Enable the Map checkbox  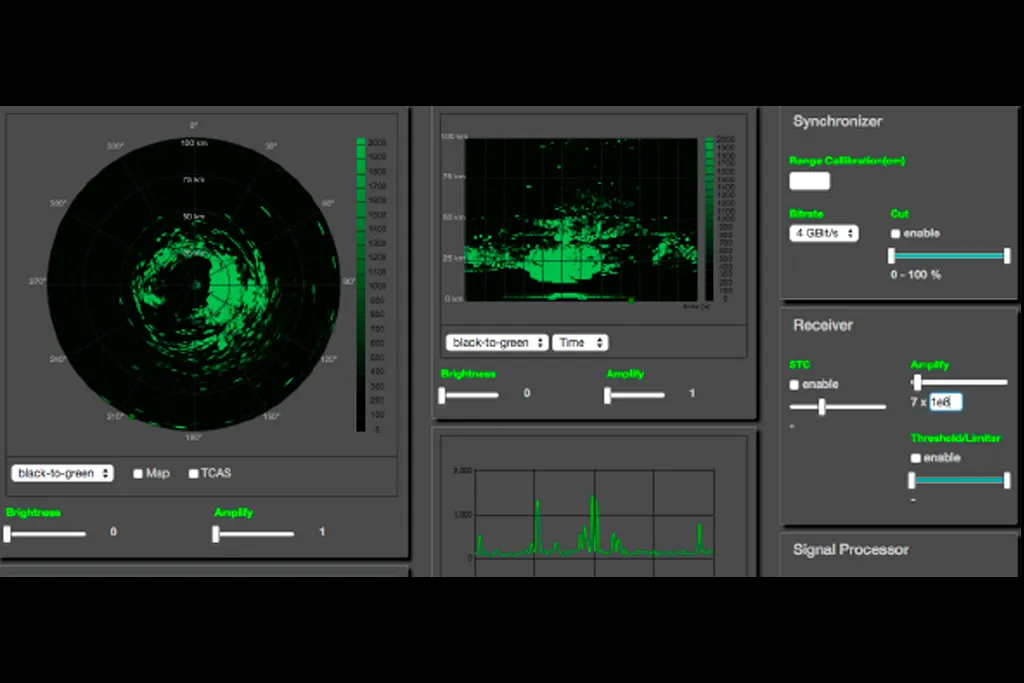(x=139, y=474)
